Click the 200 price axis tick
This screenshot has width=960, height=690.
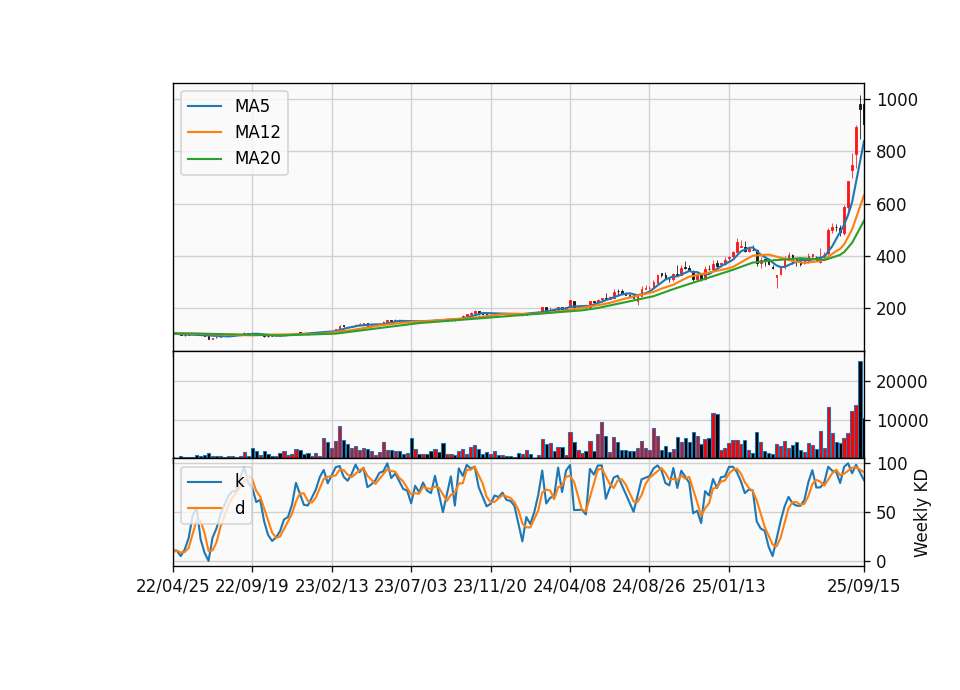(x=891, y=309)
